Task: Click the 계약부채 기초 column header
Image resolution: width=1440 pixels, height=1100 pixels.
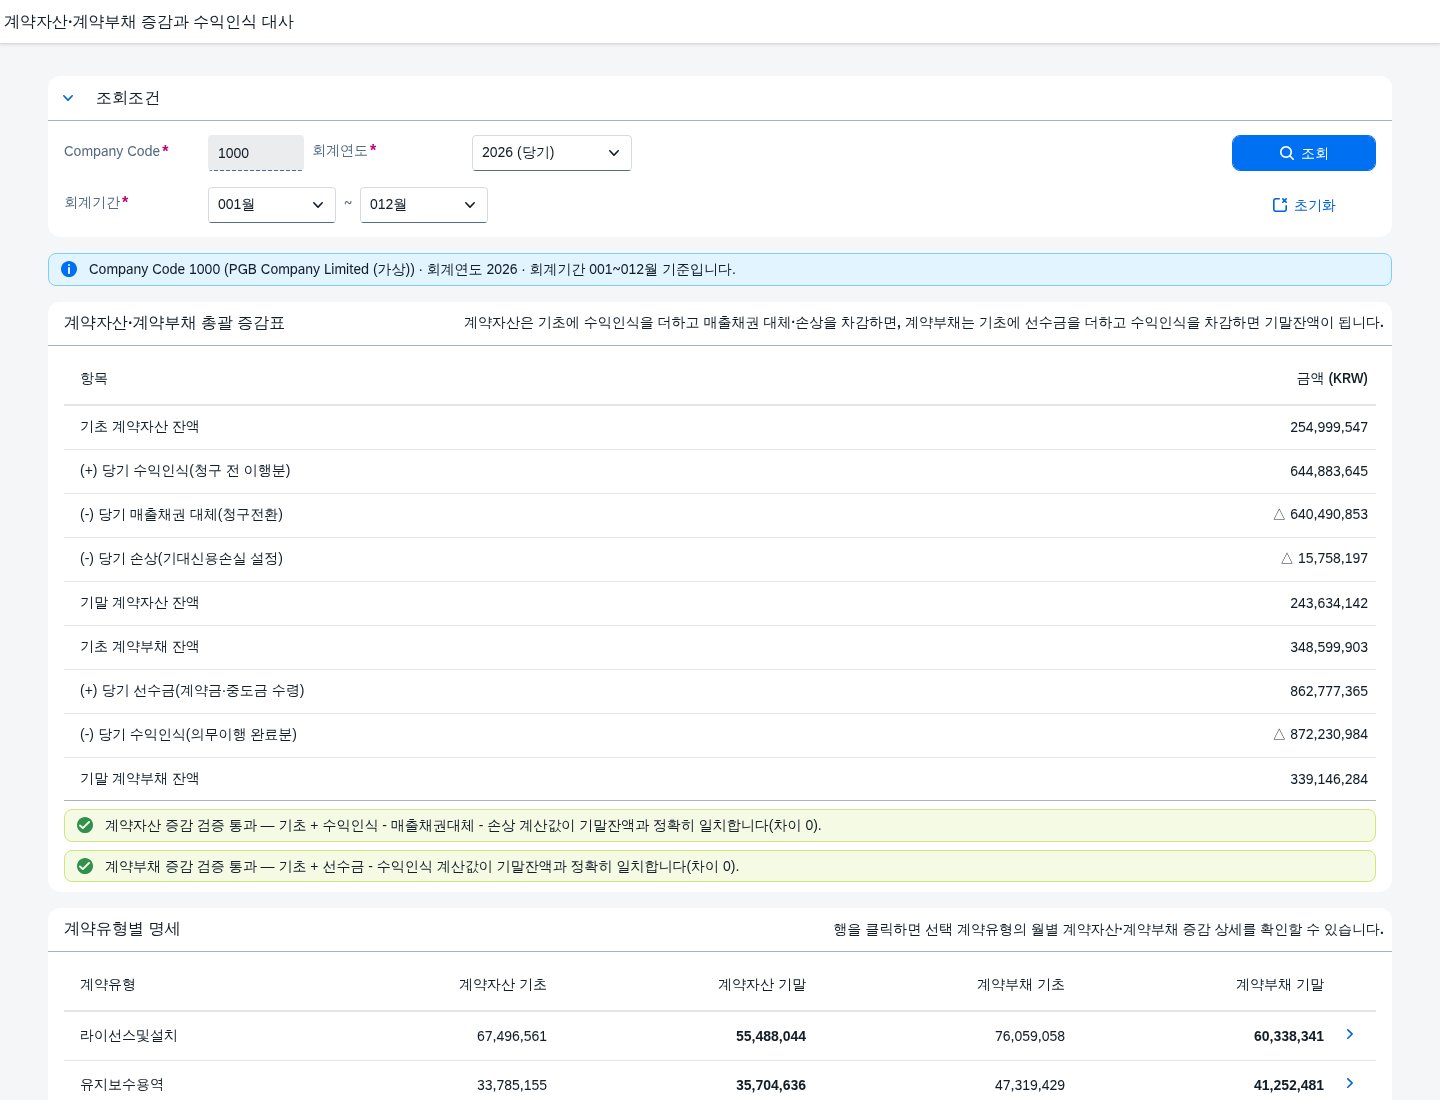Action: [x=1021, y=985]
